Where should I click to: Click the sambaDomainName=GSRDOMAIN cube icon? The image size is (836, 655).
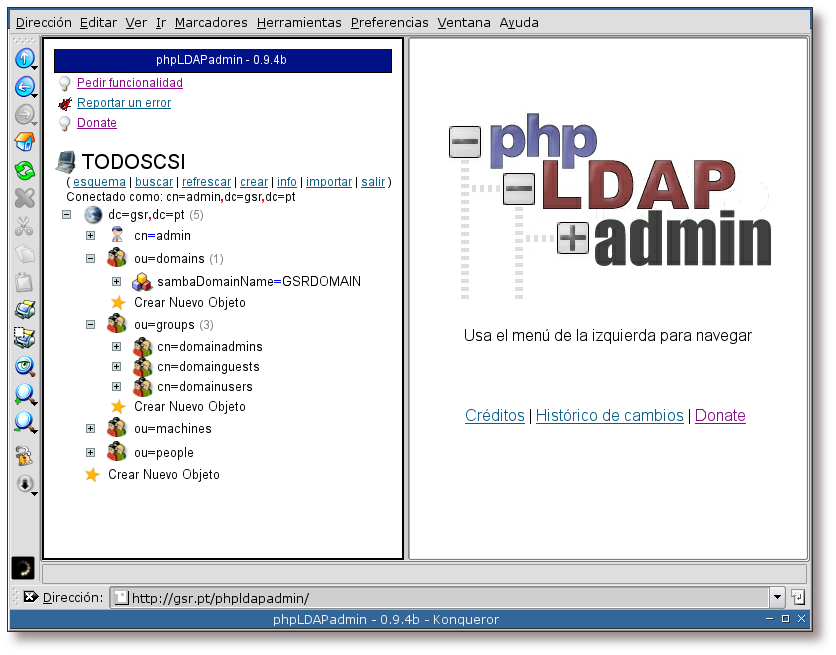141,282
